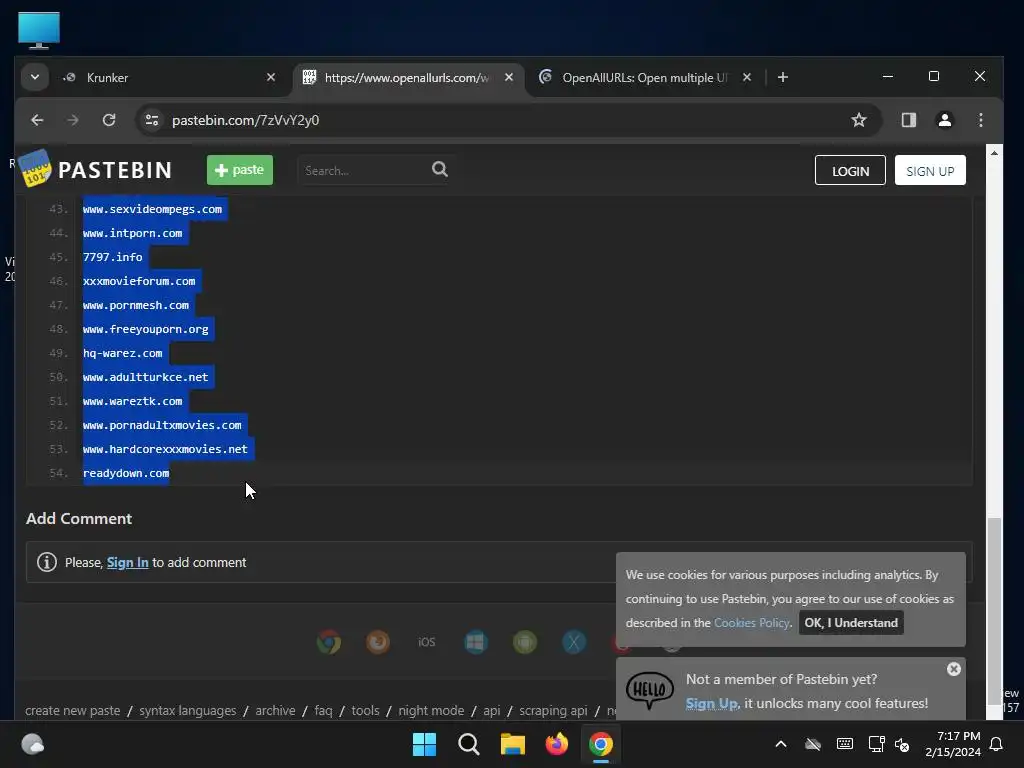Click the SIGN UP button
The width and height of the screenshot is (1024, 768).
(930, 170)
